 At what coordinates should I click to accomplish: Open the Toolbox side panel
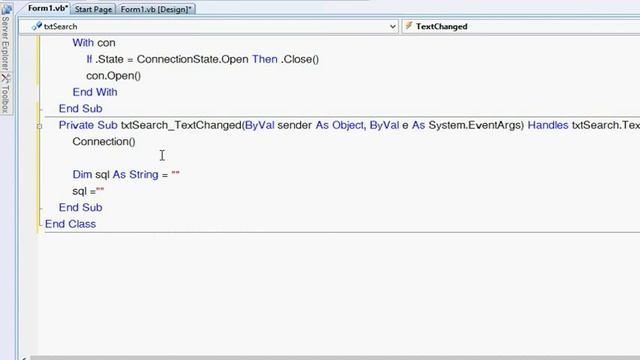tap(5, 99)
